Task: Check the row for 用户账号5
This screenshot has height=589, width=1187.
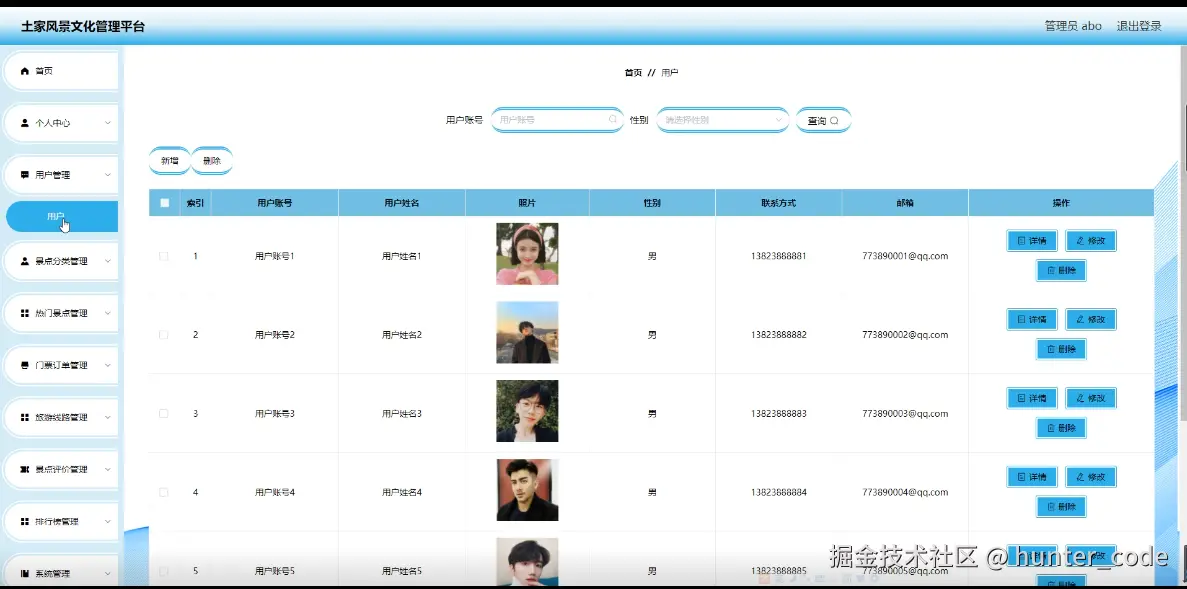Action: 164,571
